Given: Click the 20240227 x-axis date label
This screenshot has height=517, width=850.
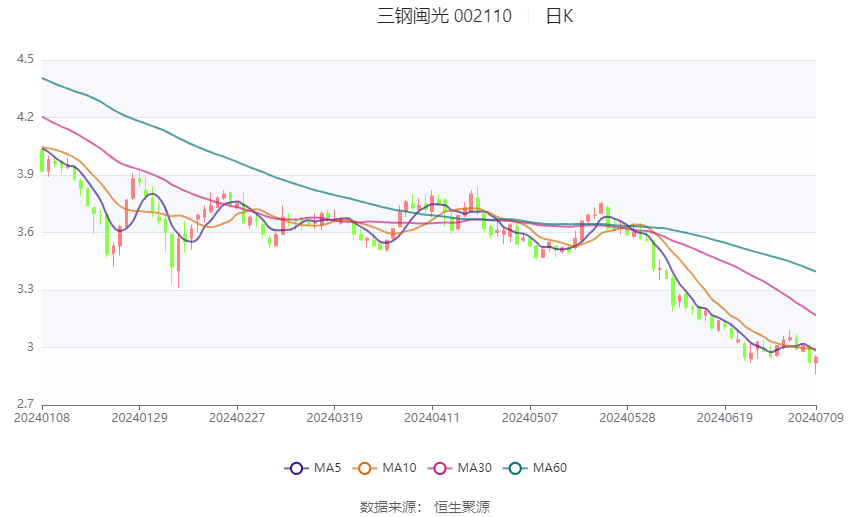Looking at the screenshot, I should coord(237,418).
